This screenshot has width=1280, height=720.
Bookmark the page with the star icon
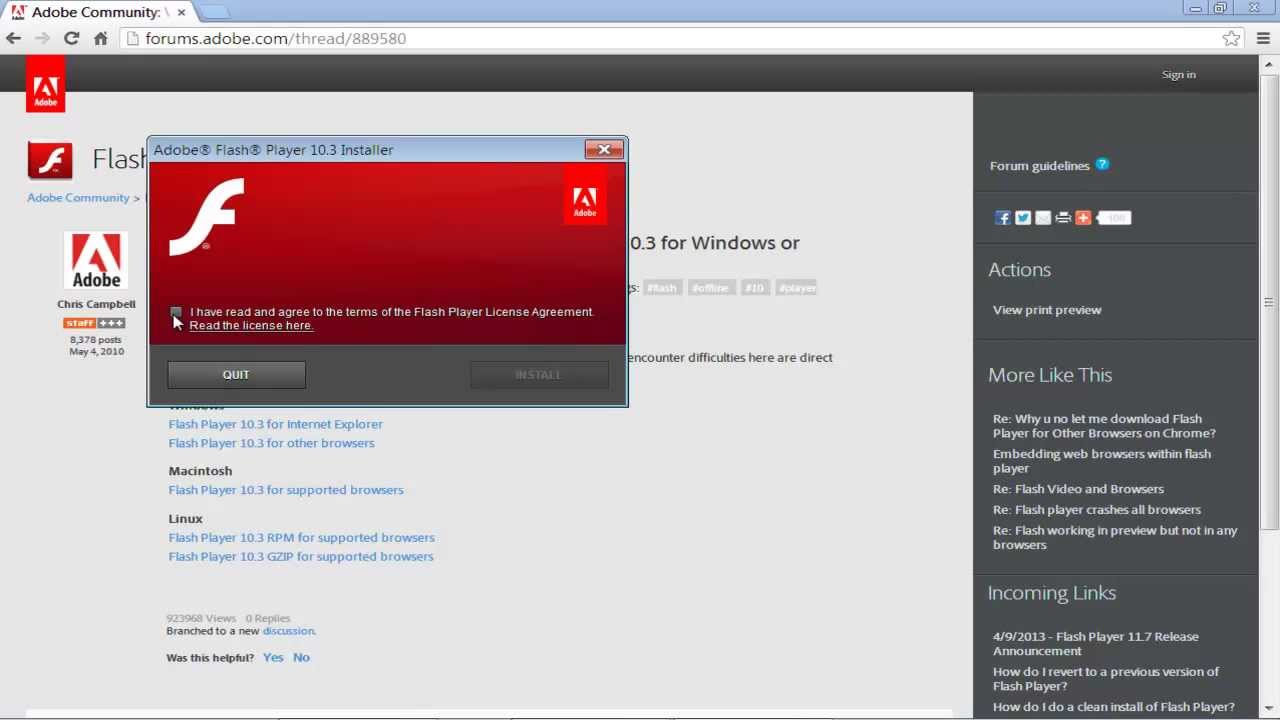pyautogui.click(x=1231, y=38)
